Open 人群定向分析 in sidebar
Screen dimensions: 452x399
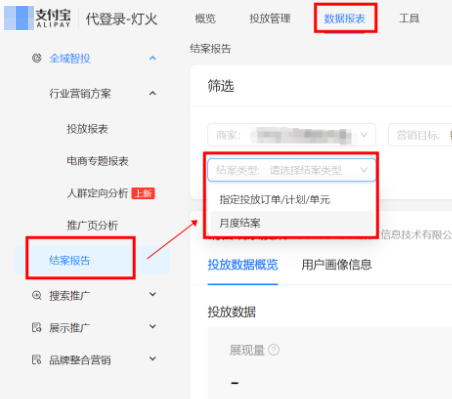point(98,193)
